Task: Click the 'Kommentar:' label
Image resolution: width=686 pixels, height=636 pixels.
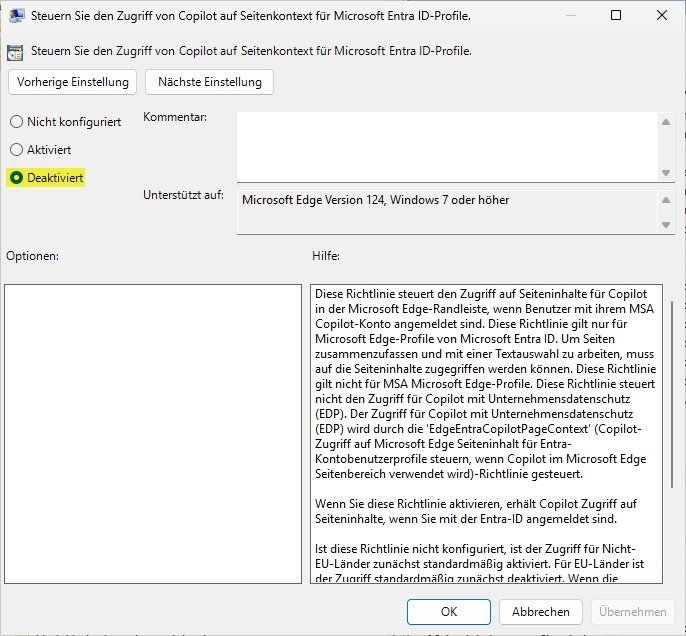Action: point(175,117)
